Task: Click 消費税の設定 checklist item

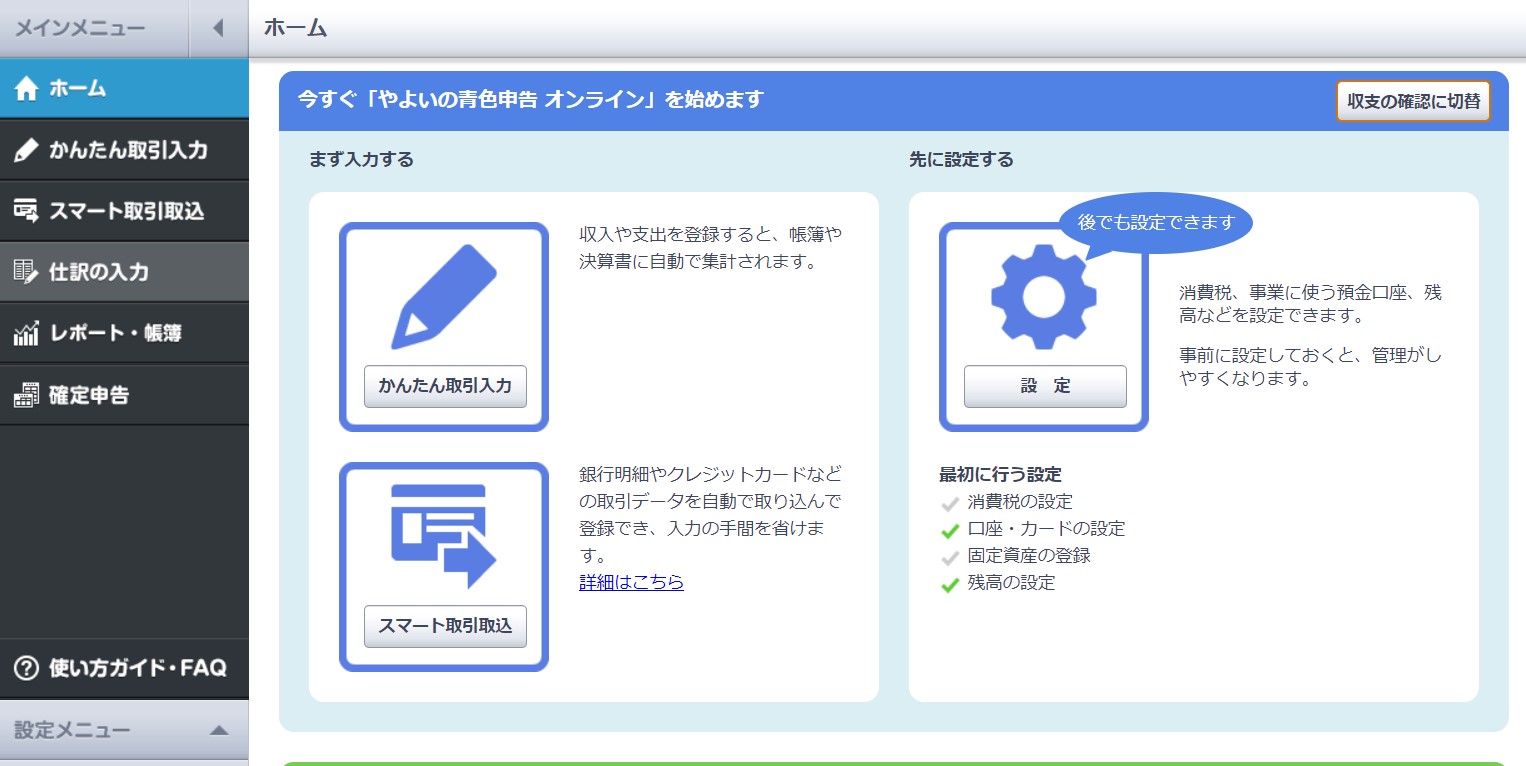Action: click(x=1020, y=502)
